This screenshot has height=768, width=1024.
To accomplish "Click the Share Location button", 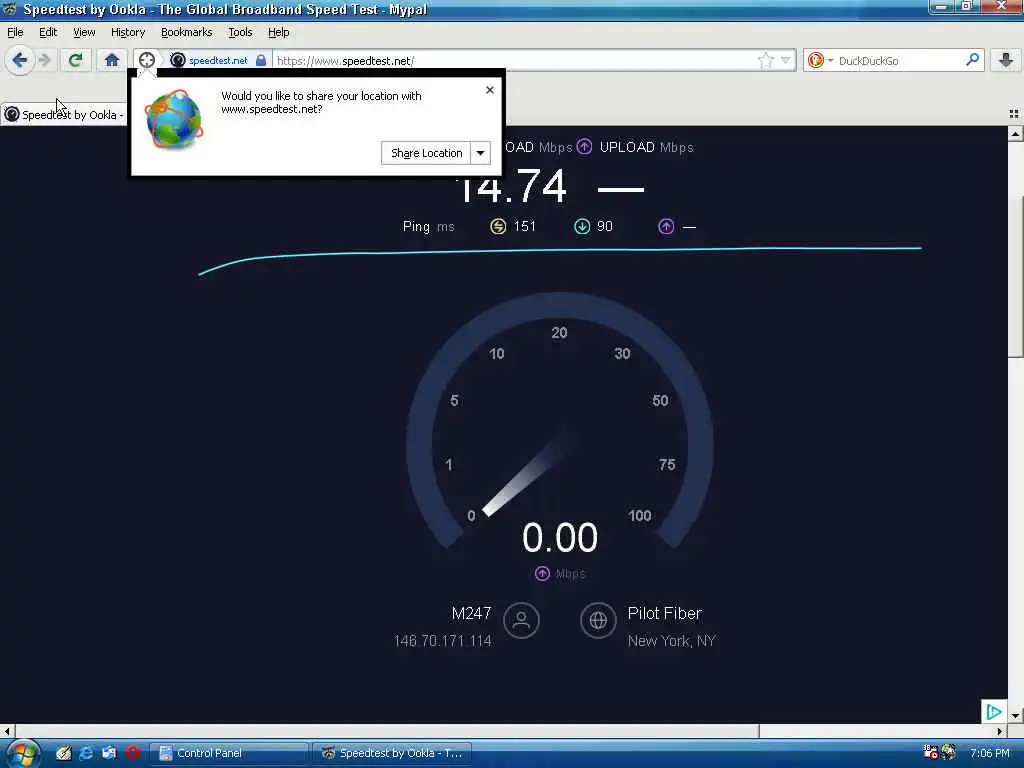I will (426, 153).
